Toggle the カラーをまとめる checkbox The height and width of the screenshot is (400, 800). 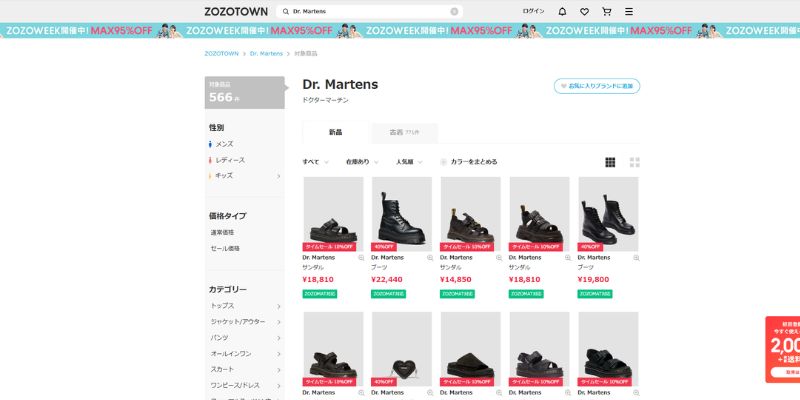point(443,162)
